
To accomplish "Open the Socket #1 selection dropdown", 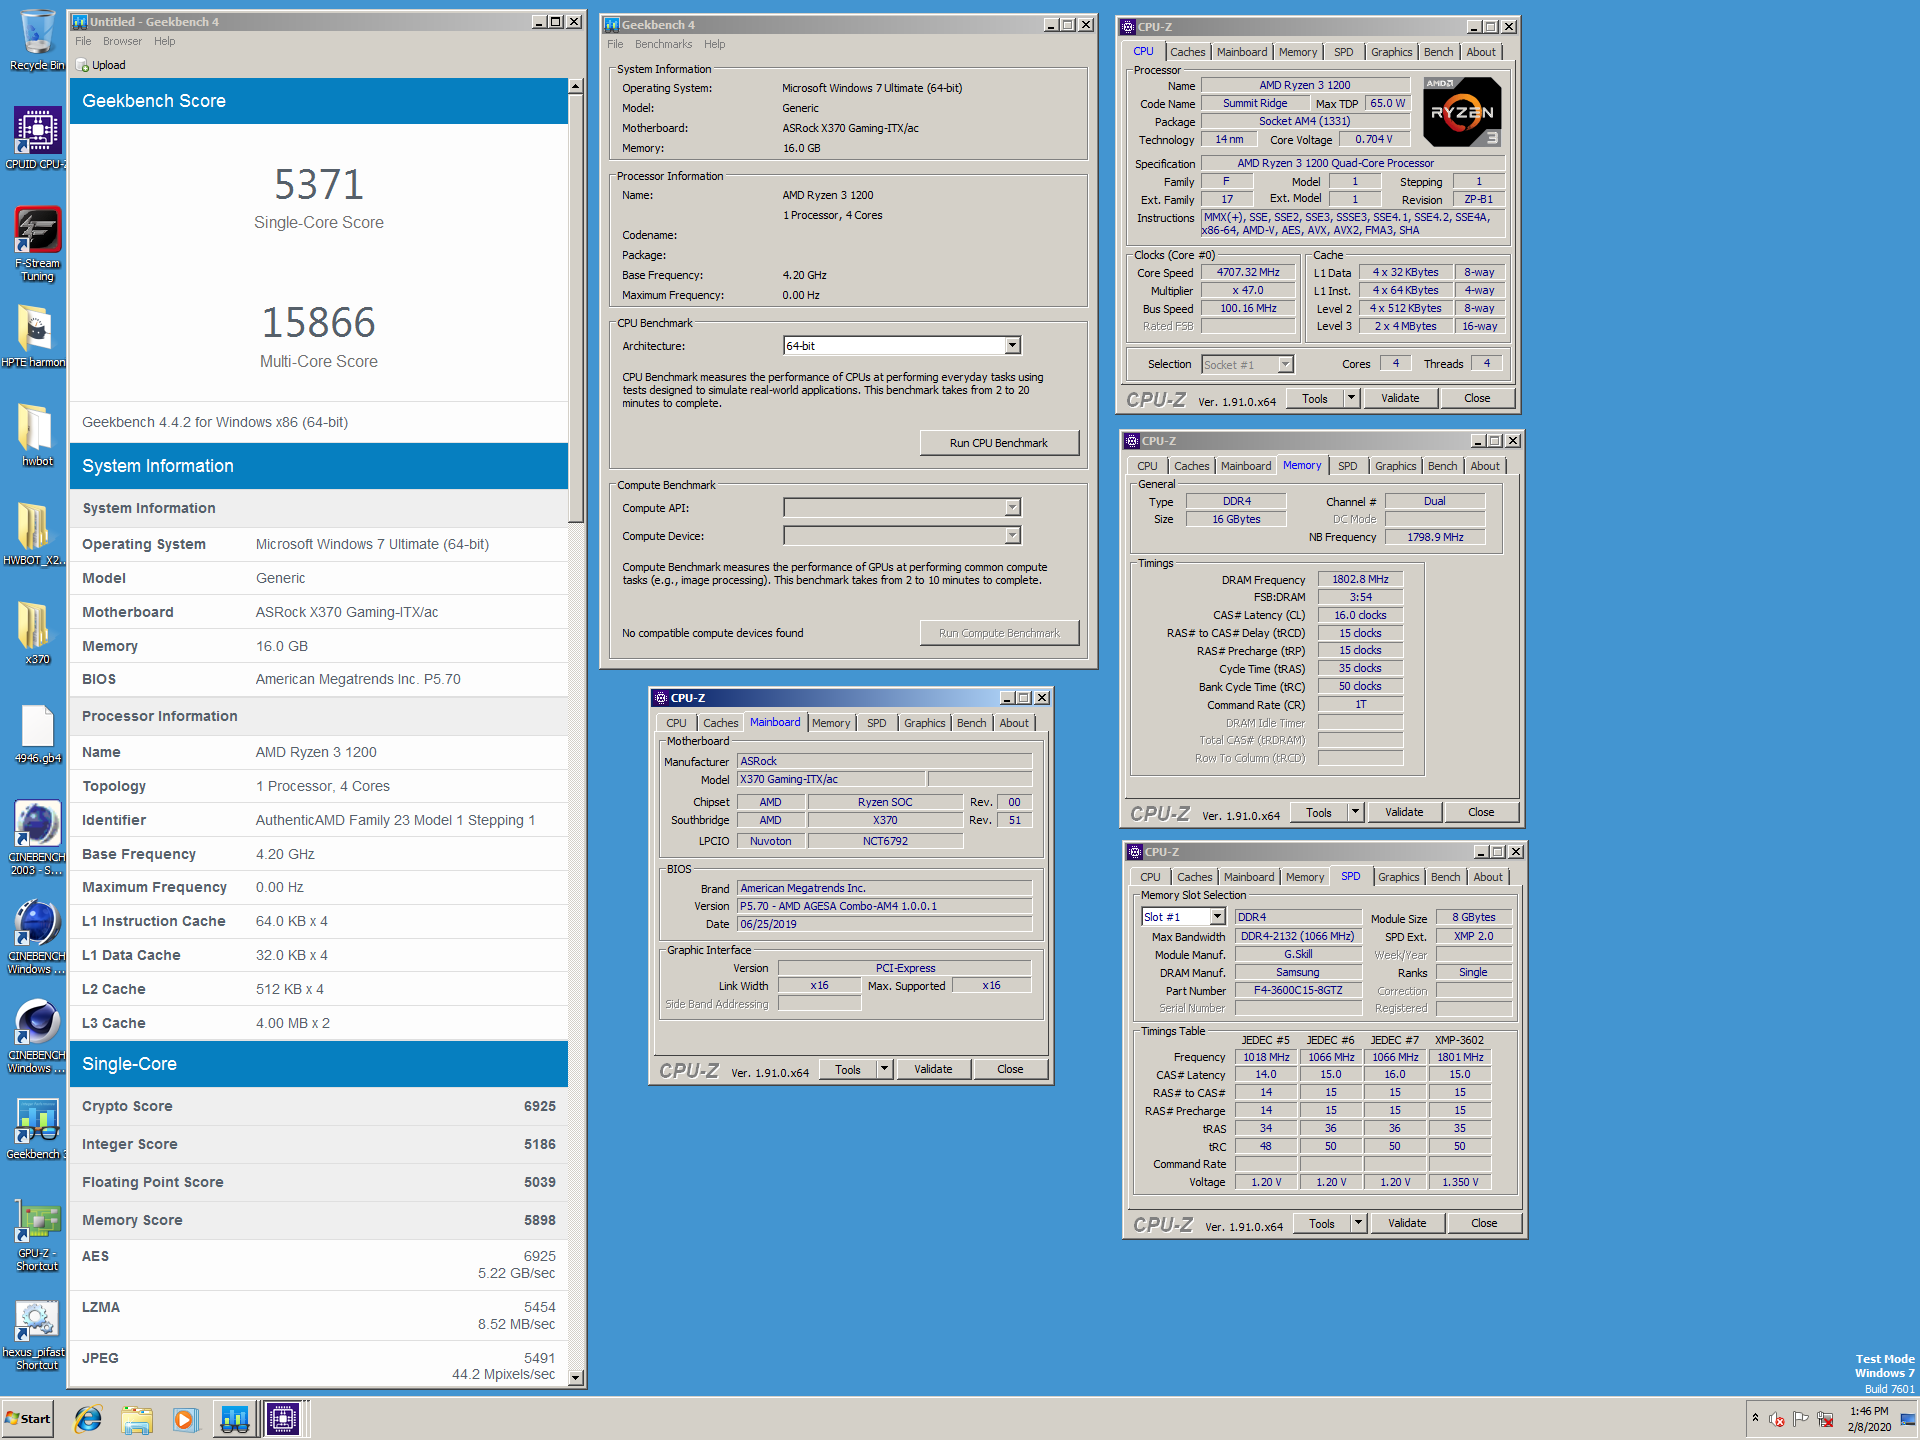I will [1285, 364].
